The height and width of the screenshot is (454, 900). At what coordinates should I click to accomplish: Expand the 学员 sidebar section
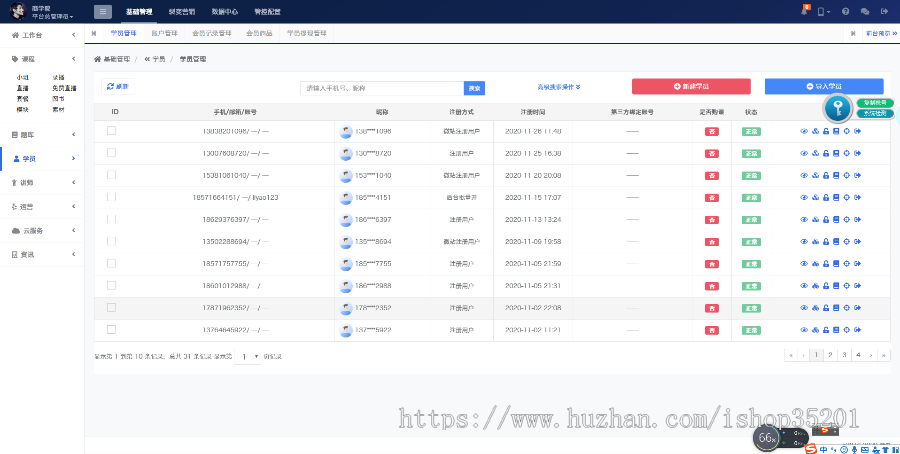pyautogui.click(x=42, y=158)
